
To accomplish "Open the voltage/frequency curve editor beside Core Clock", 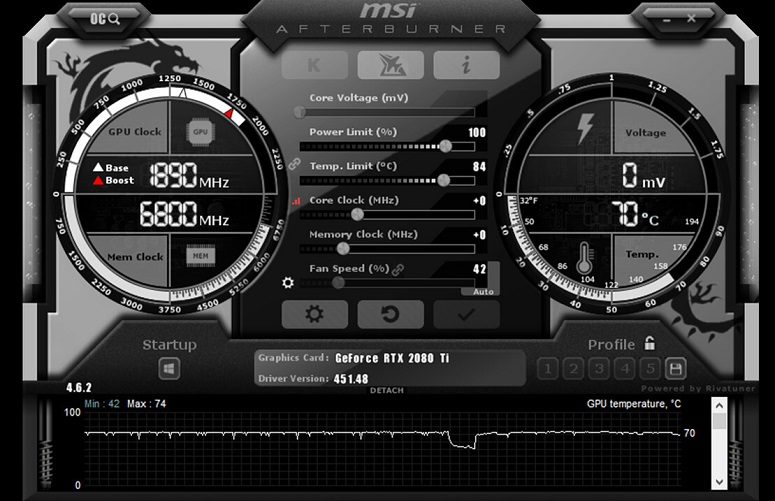I will coord(295,201).
